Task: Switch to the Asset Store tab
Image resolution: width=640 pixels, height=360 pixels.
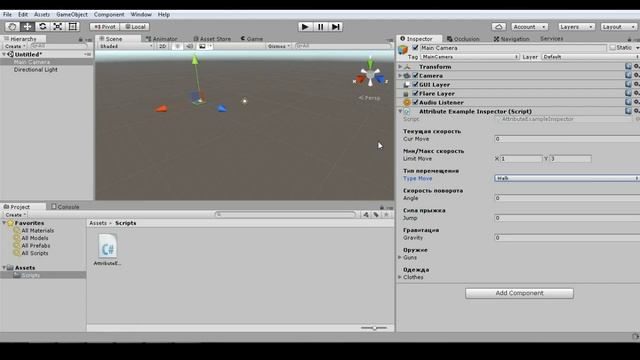Action: tap(212, 39)
